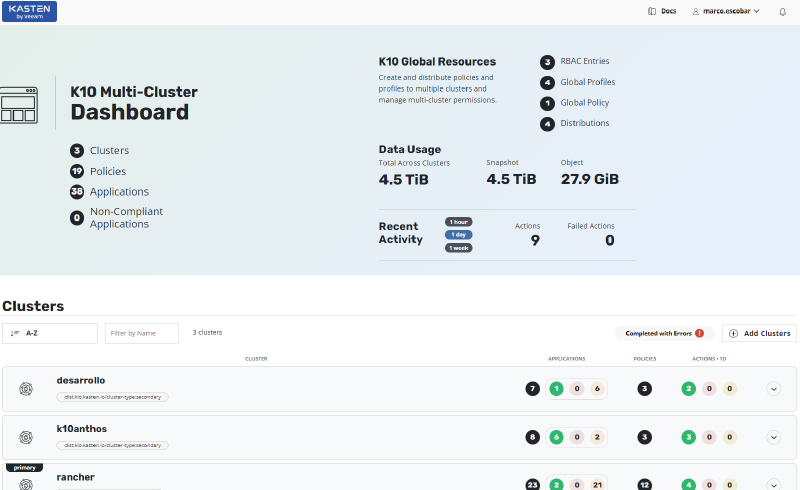The image size is (800, 490).
Task: Click the Clusters count badge 3
Action: pos(77,151)
